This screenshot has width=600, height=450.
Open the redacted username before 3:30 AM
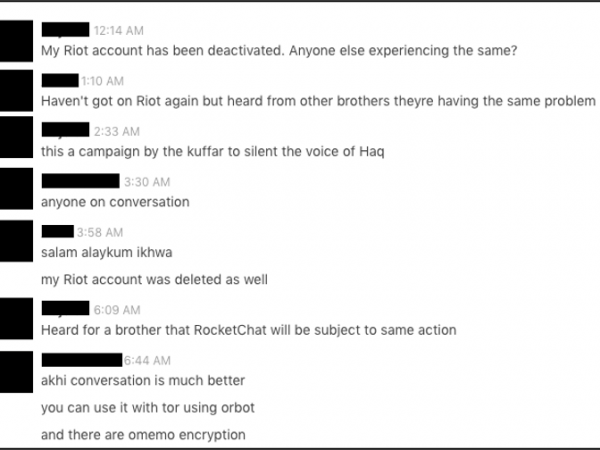(x=80, y=181)
